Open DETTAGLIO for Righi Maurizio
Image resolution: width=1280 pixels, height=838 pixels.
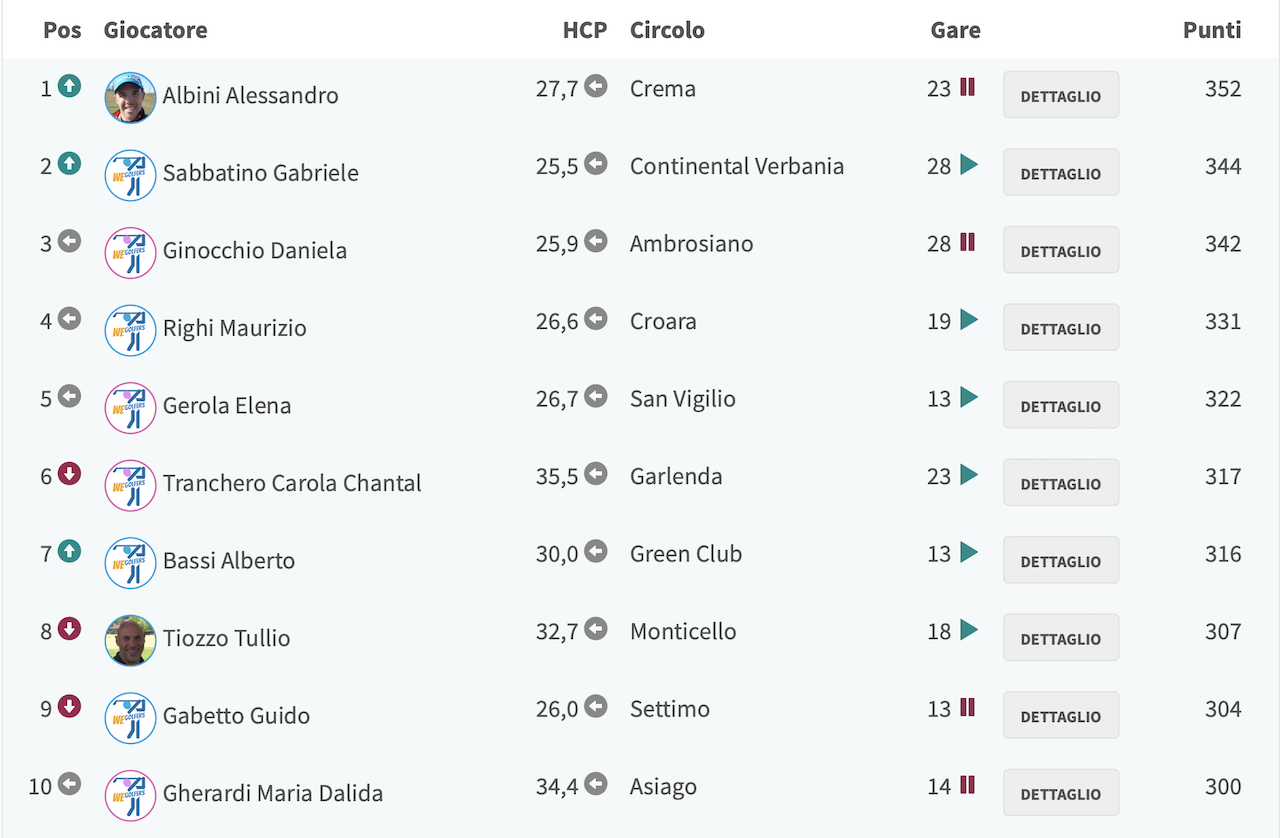click(x=1061, y=328)
